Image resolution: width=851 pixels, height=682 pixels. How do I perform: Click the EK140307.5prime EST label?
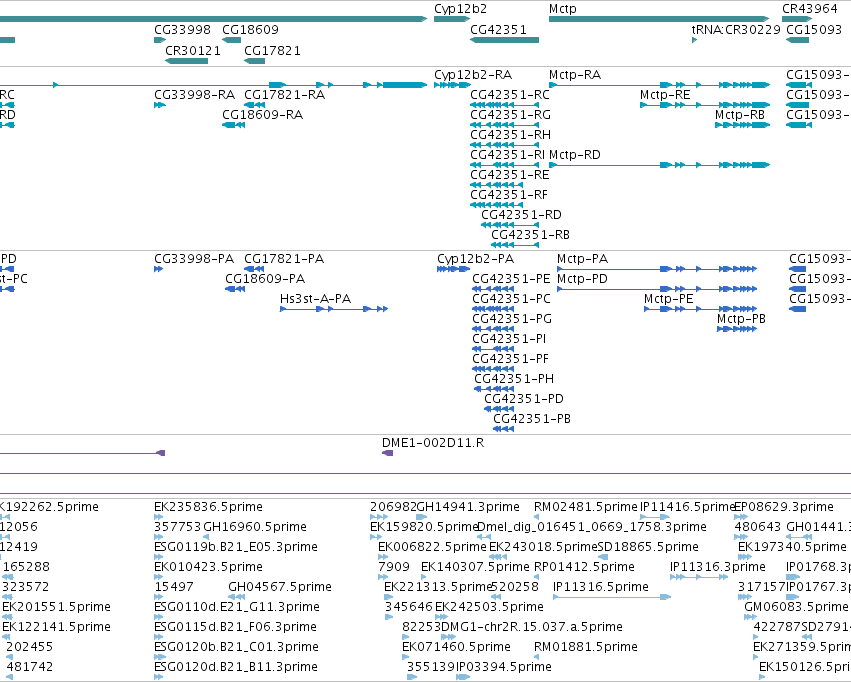475,568
